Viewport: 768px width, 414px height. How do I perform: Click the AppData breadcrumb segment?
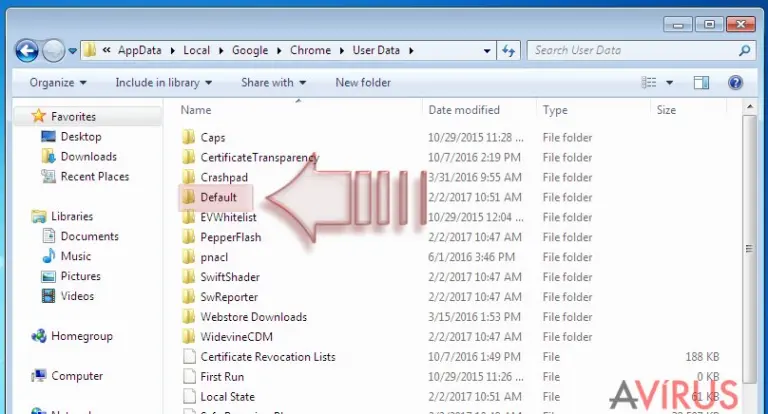140,50
